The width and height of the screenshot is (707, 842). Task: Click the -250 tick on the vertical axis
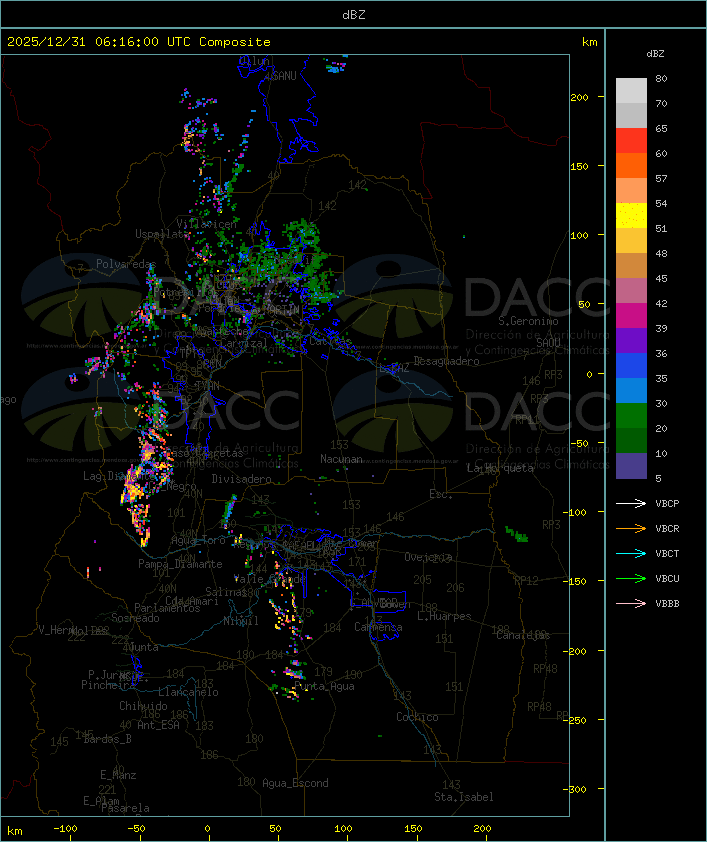(x=577, y=720)
